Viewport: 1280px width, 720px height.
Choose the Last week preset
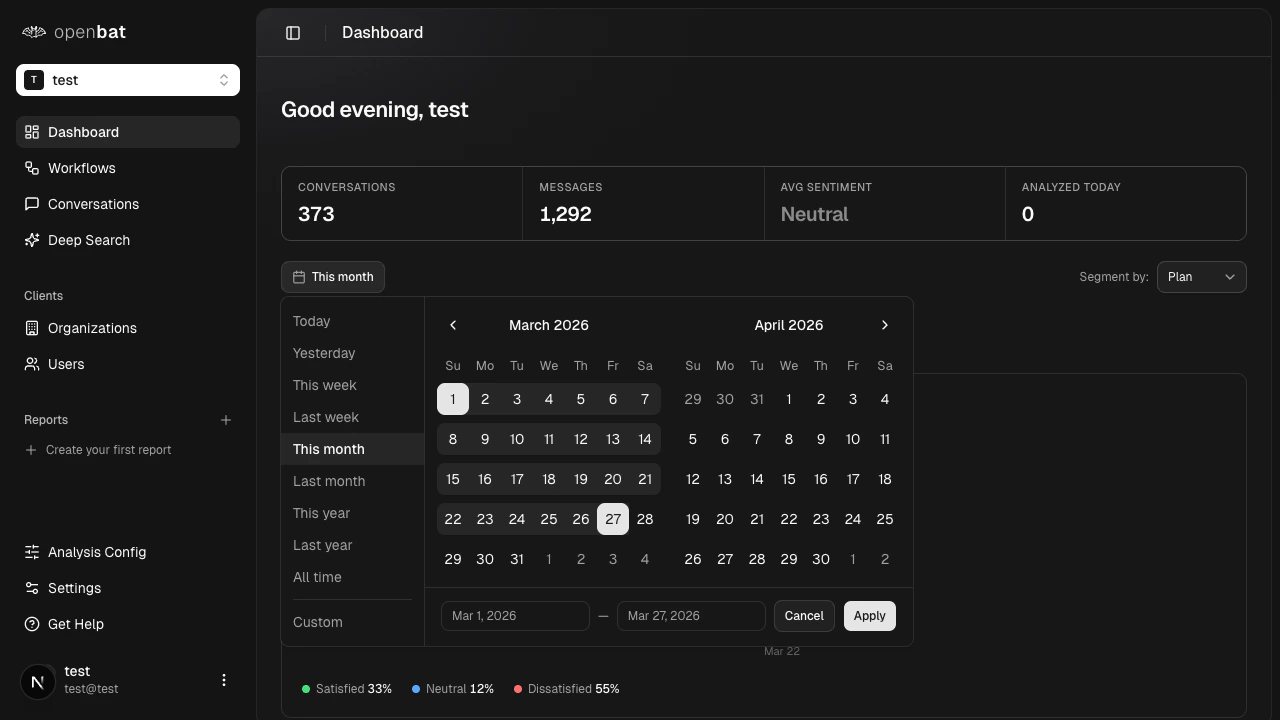tap(325, 417)
